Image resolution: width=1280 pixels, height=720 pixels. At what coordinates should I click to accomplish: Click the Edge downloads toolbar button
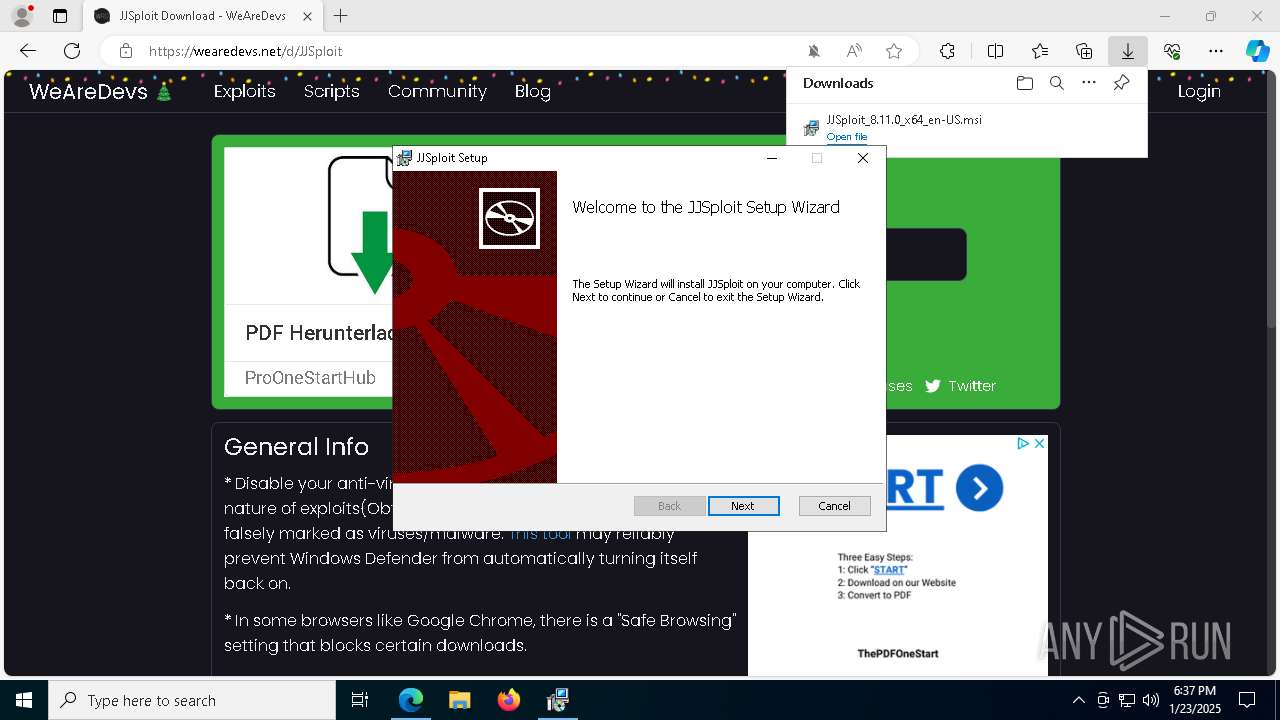pyautogui.click(x=1128, y=51)
